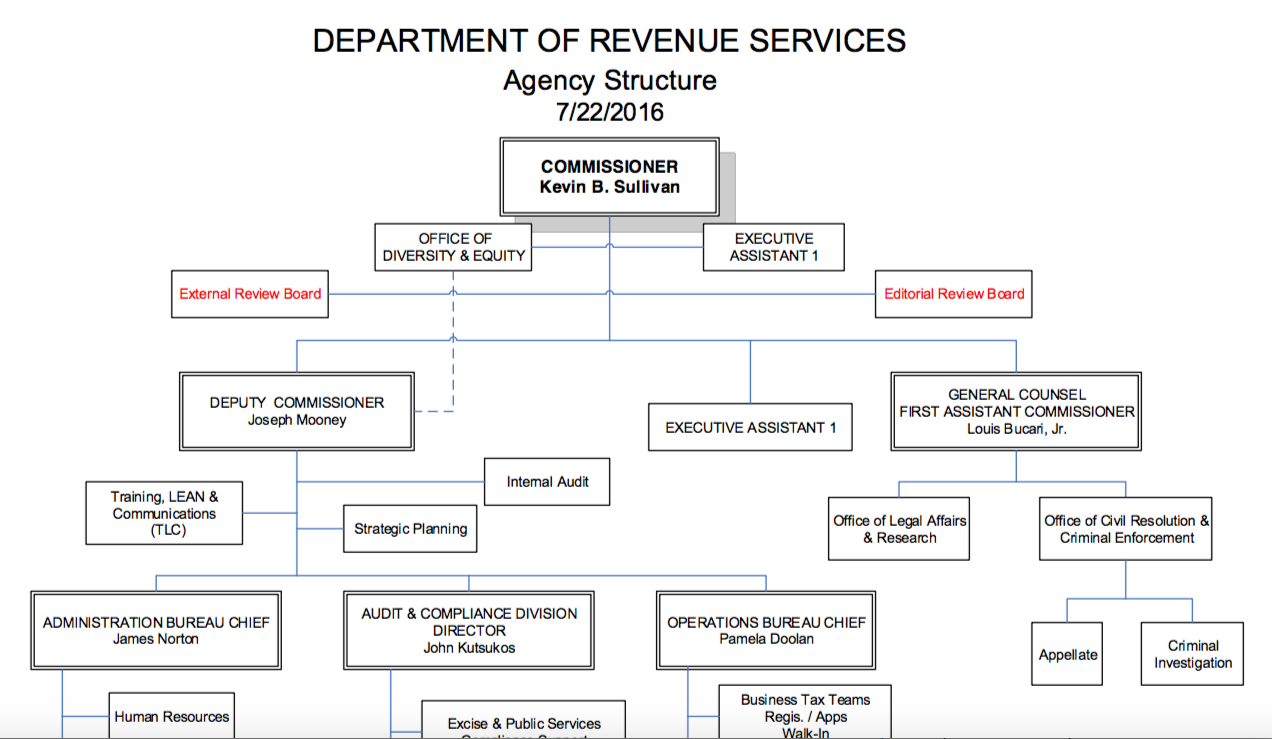Click Office of Civil Resolution & Criminal Enforcement
The width and height of the screenshot is (1272, 739).
point(1126,529)
